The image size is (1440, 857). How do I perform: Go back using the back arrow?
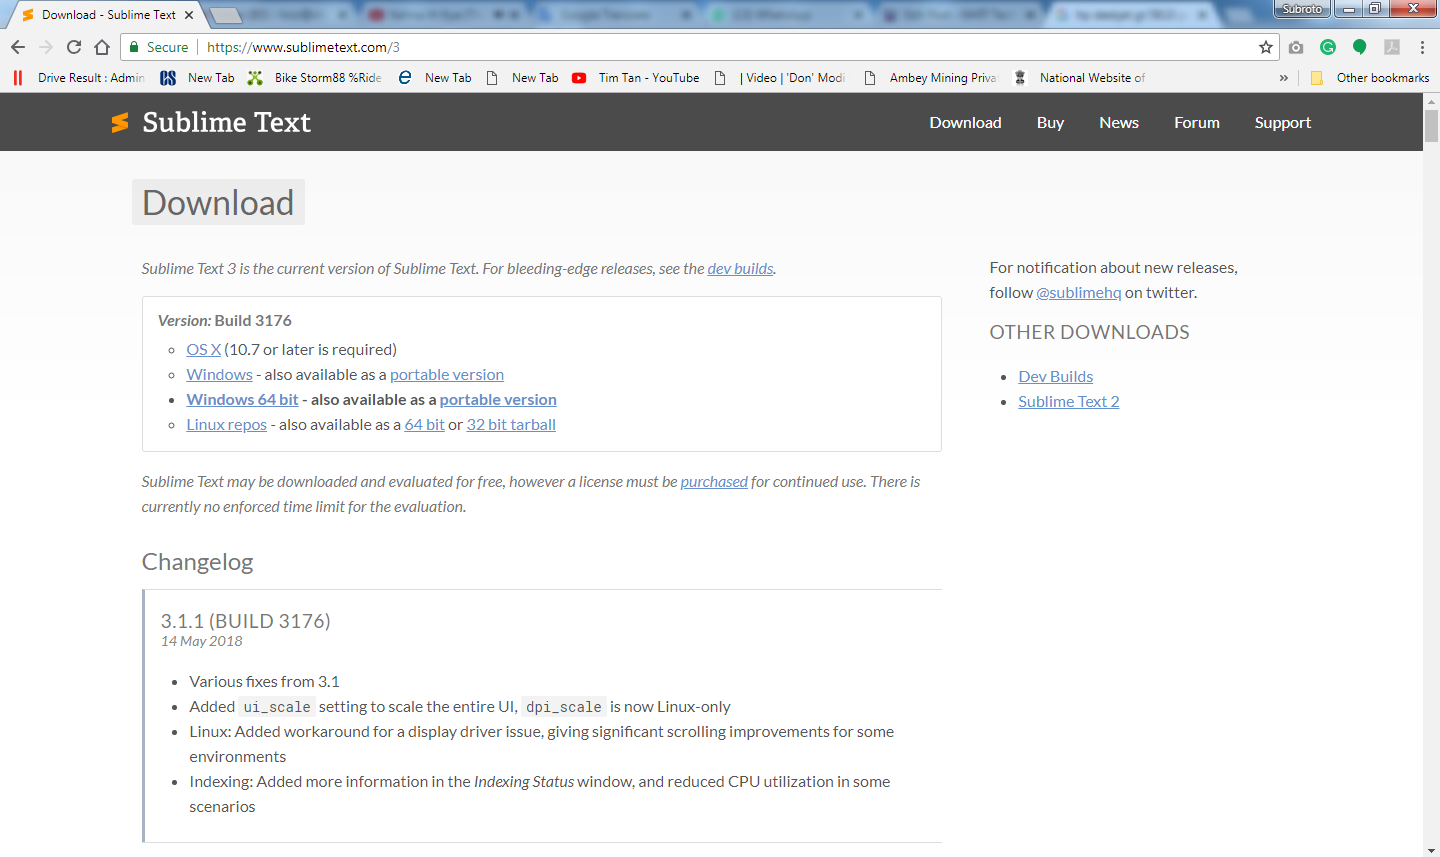click(18, 47)
